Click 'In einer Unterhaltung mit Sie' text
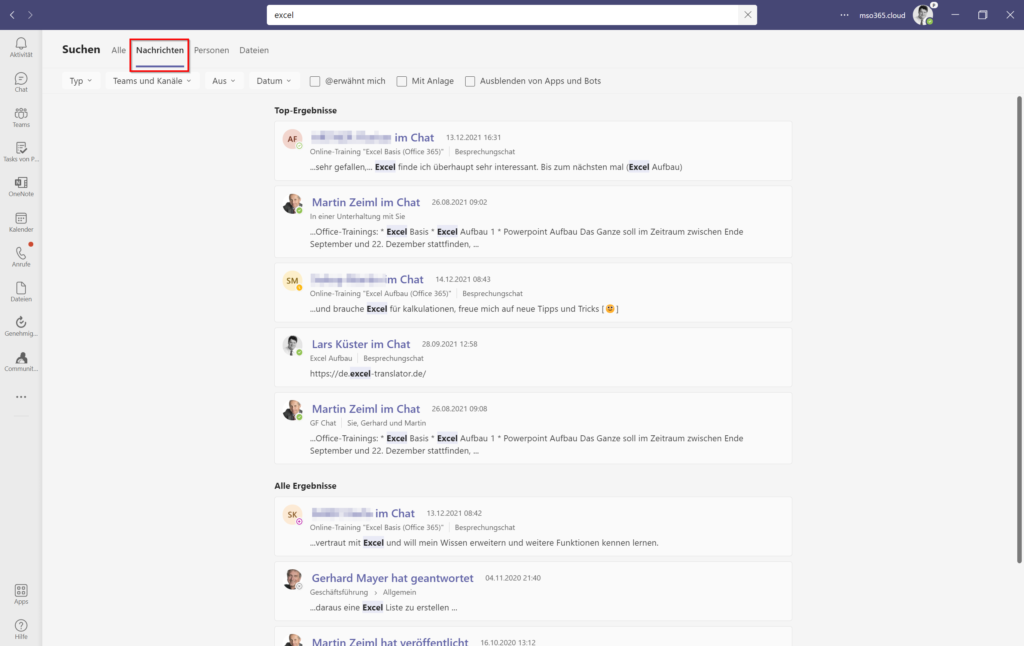 (x=357, y=216)
